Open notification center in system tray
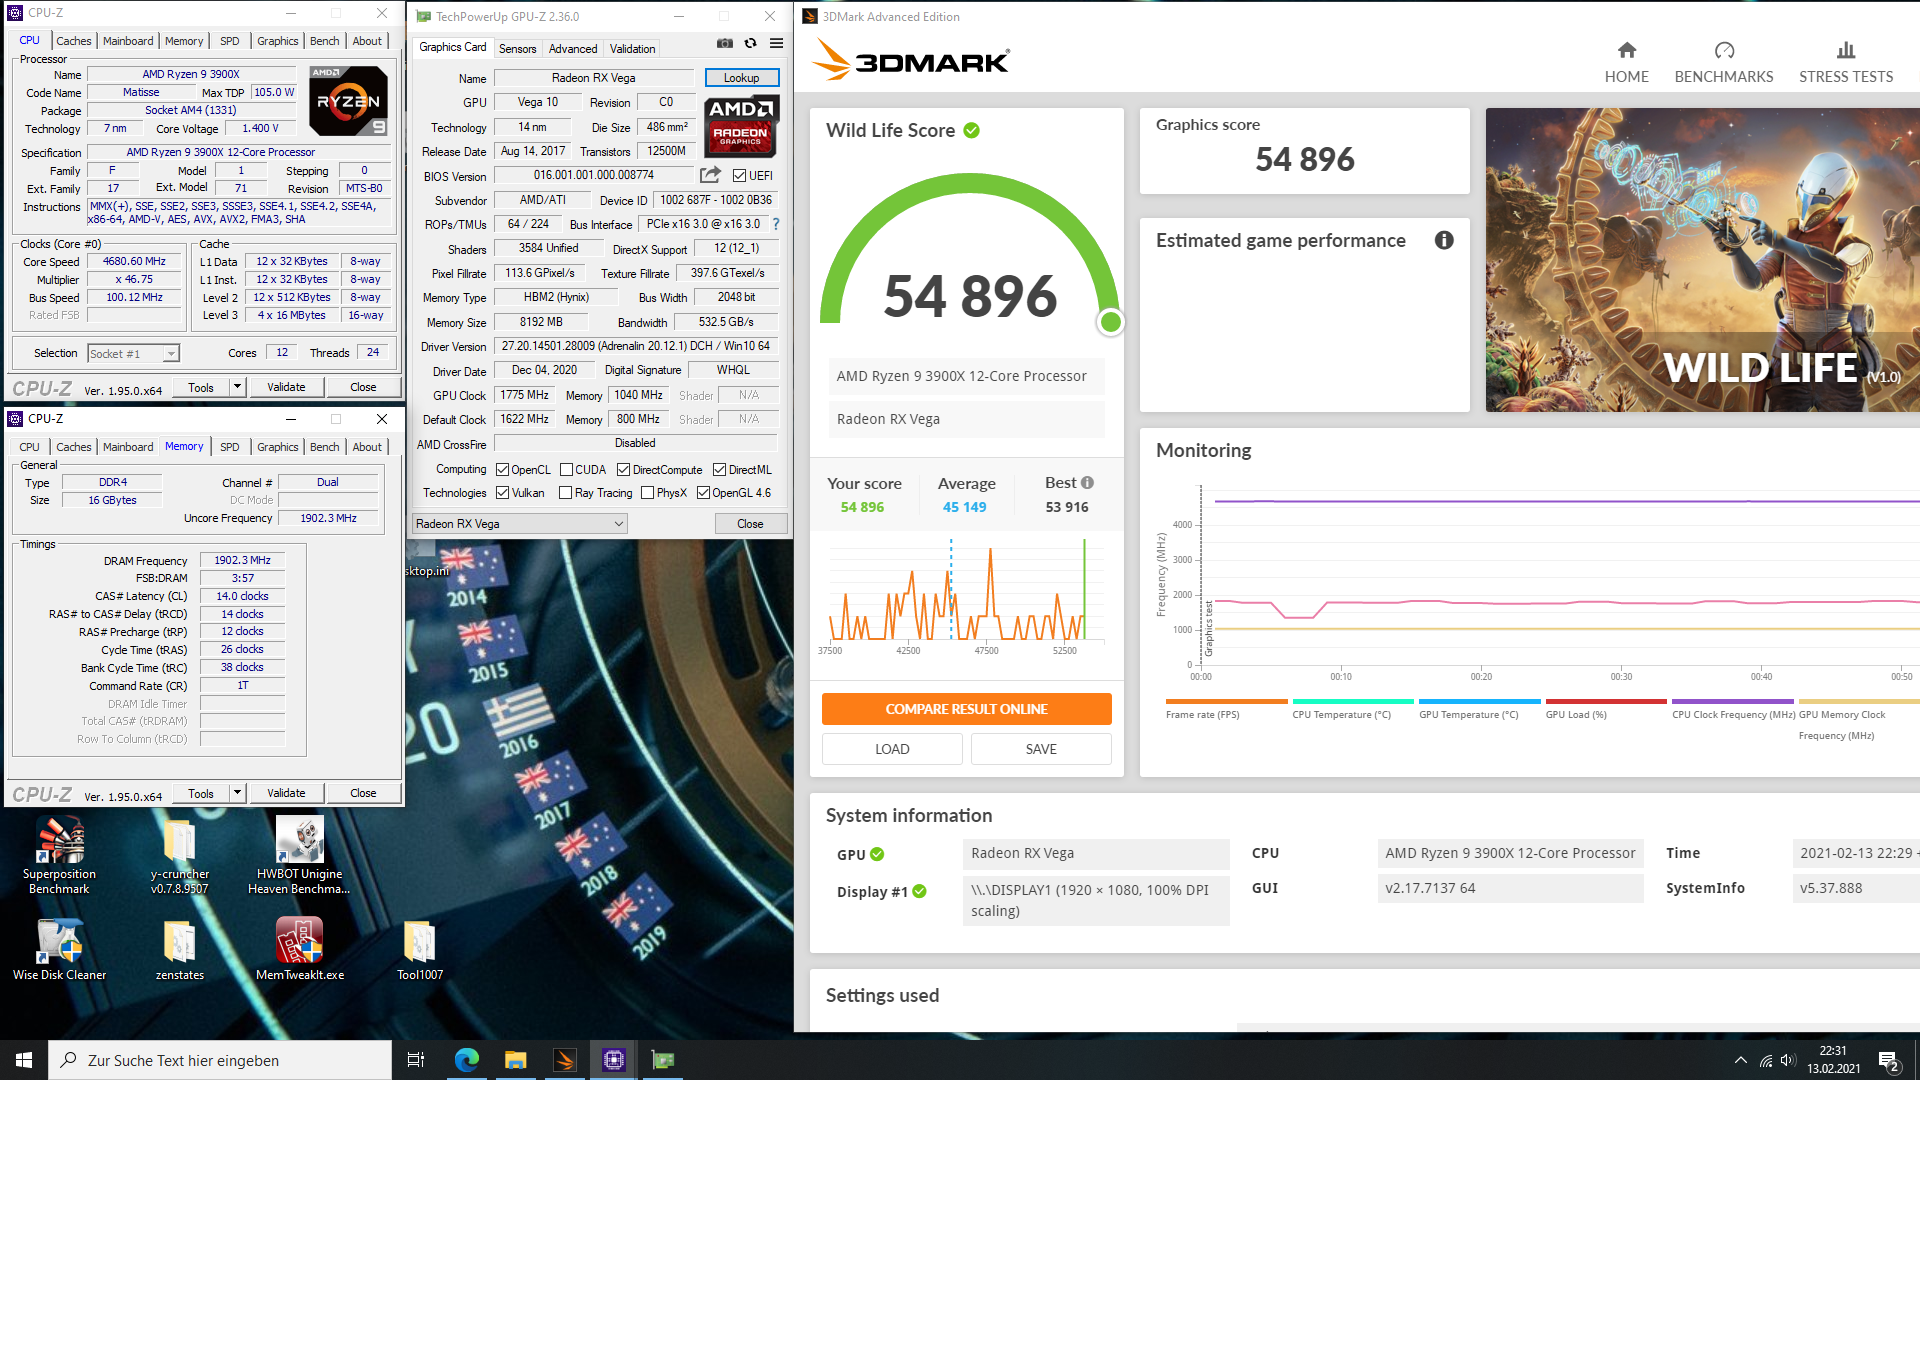 coord(1888,1061)
